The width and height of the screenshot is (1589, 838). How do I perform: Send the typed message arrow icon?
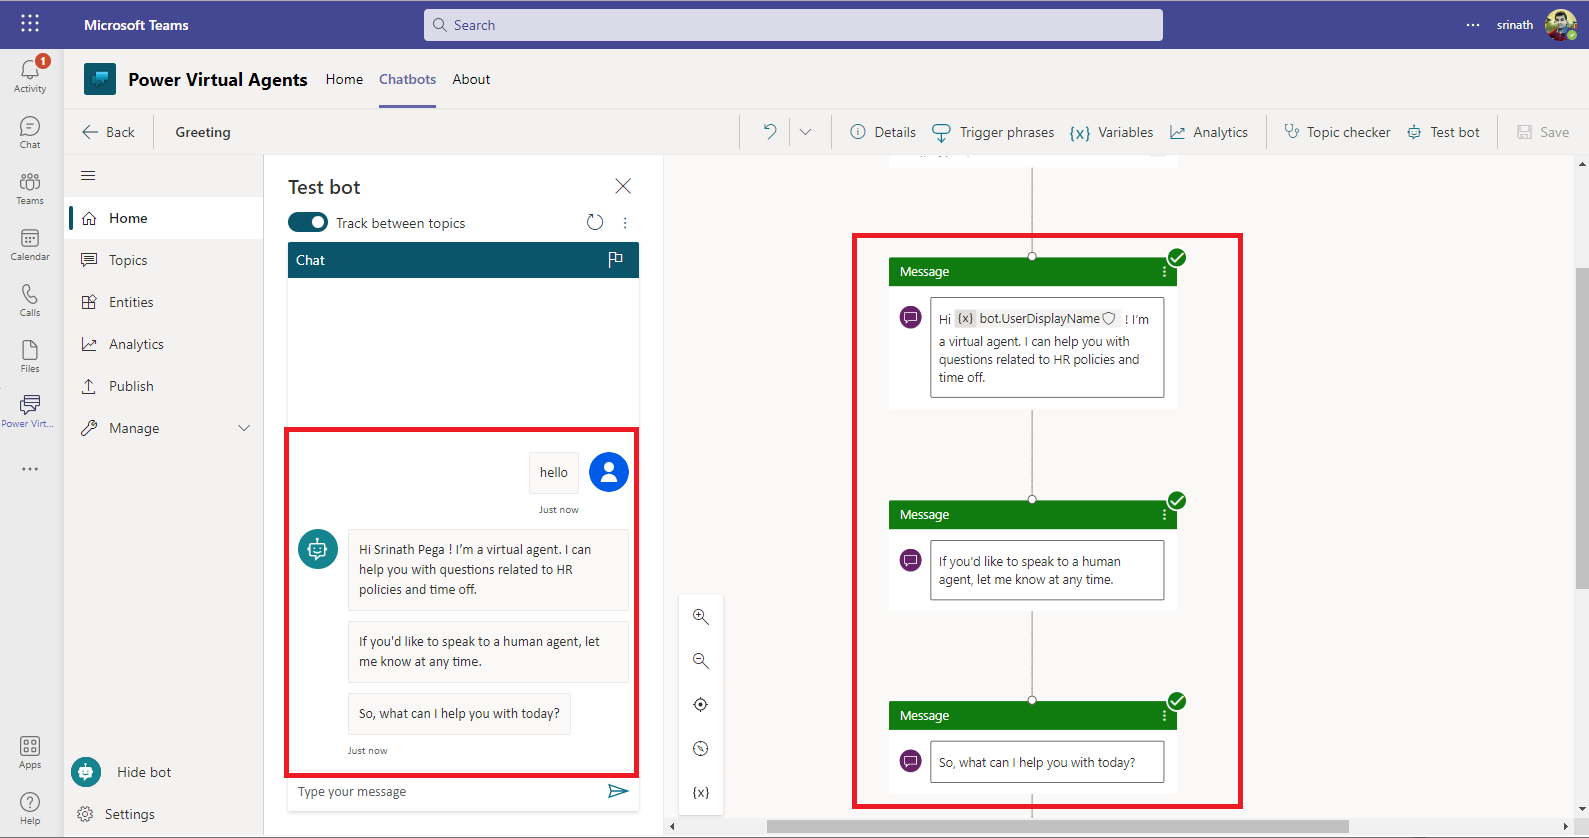(x=618, y=792)
